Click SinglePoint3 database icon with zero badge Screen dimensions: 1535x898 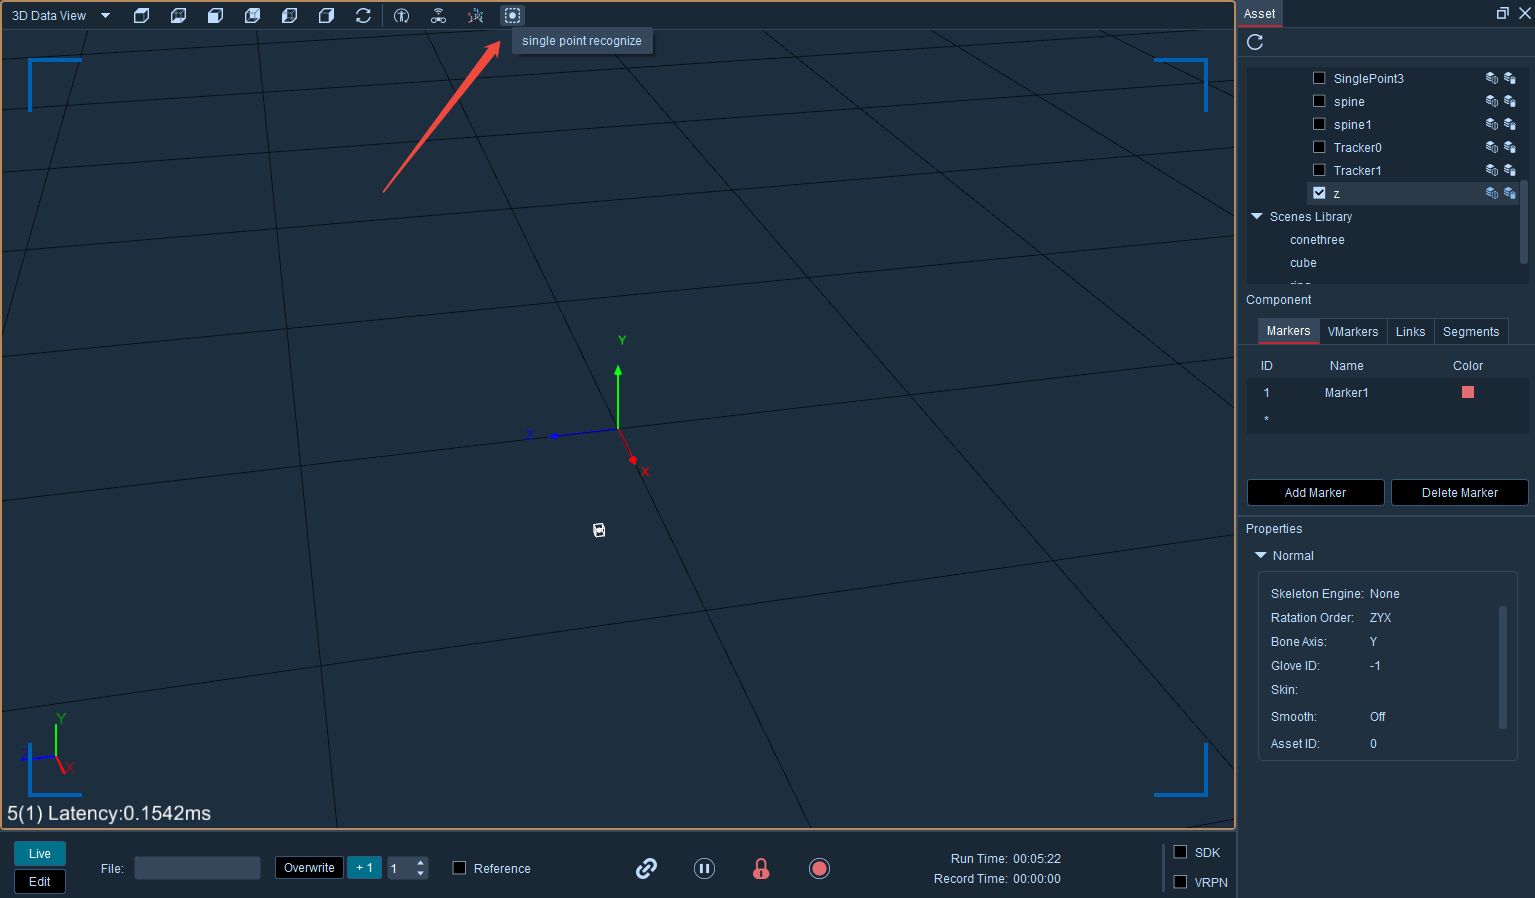tap(1491, 78)
